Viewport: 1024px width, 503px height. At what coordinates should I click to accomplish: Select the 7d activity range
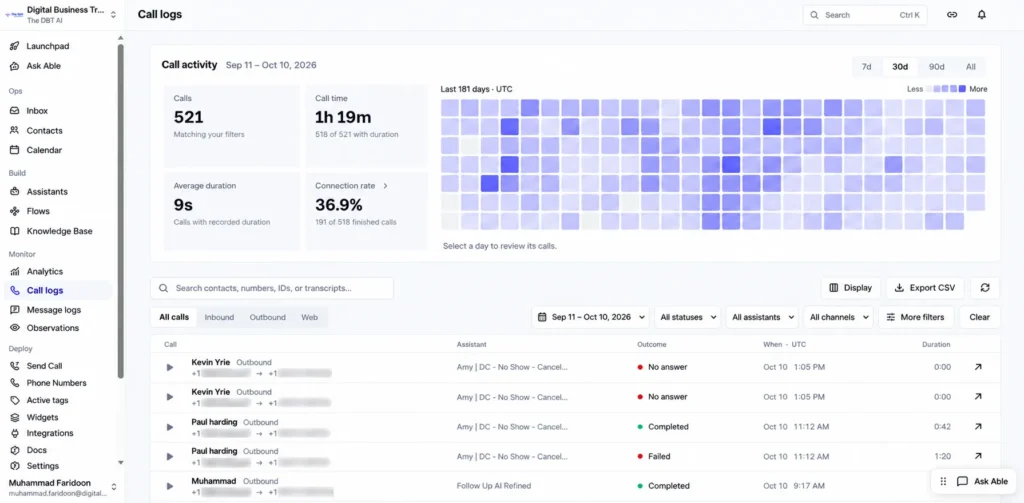click(867, 67)
